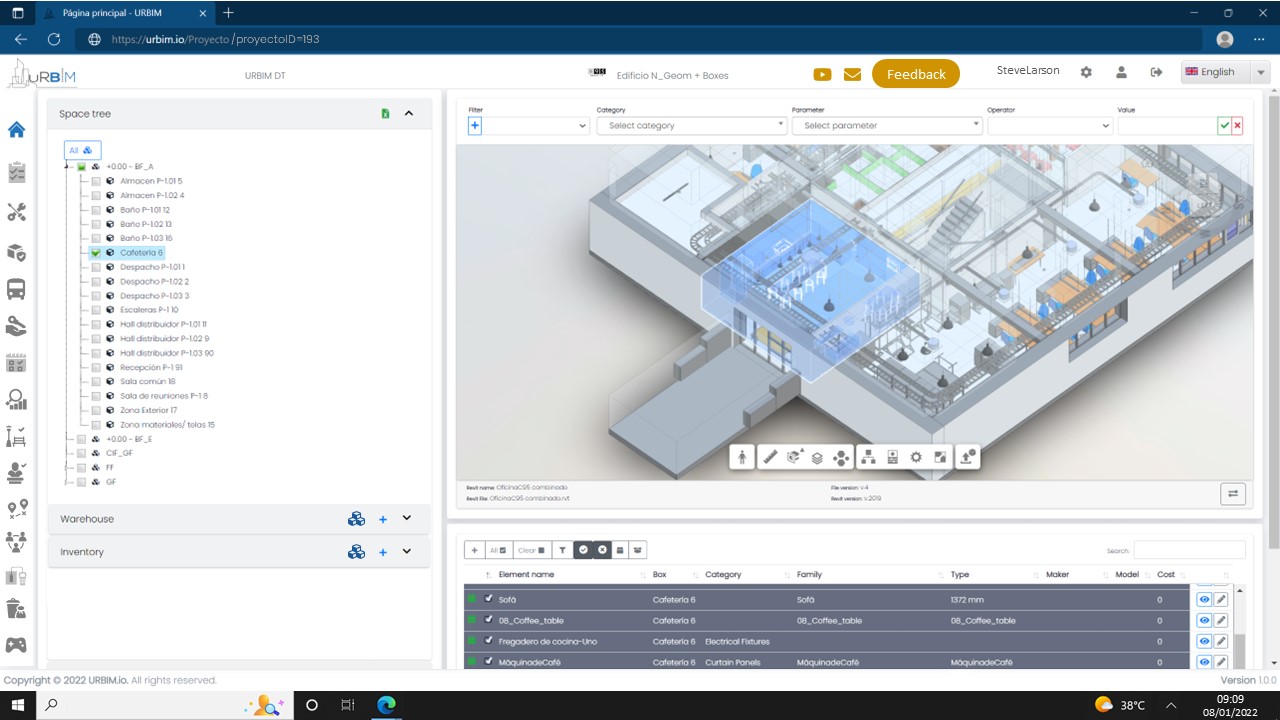
Task: Click the All button above space tree
Action: point(82,150)
